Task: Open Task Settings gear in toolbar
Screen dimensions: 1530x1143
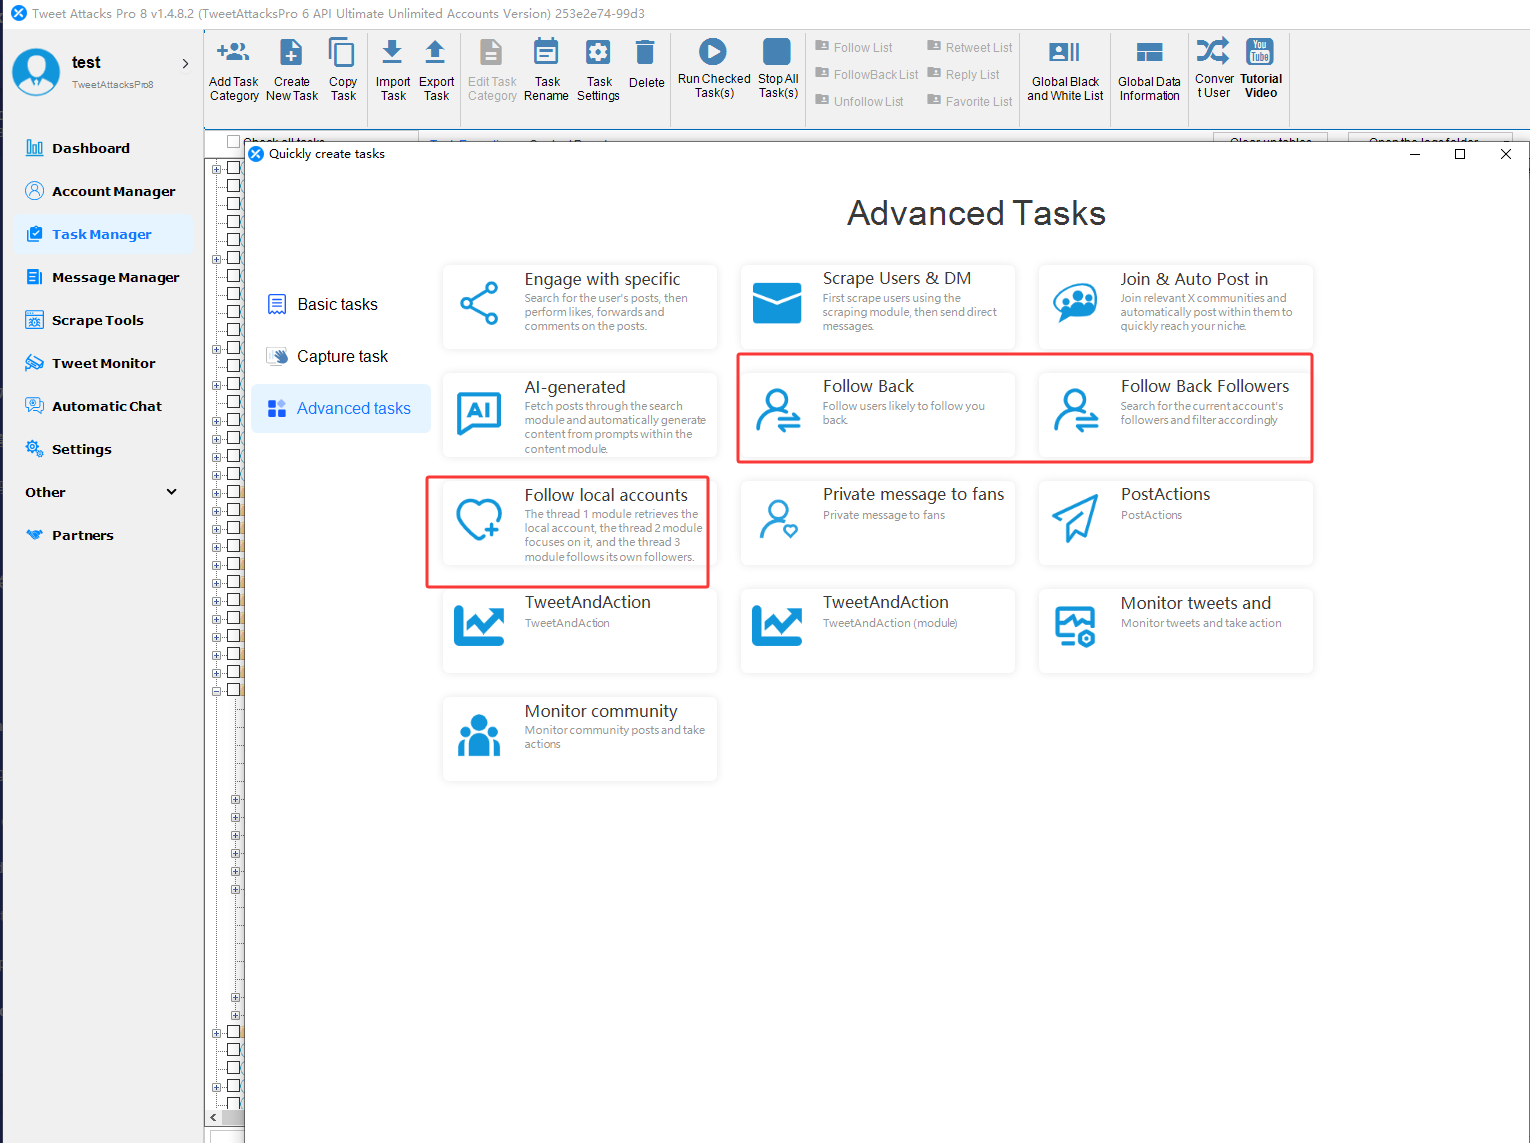Action: pos(598,69)
